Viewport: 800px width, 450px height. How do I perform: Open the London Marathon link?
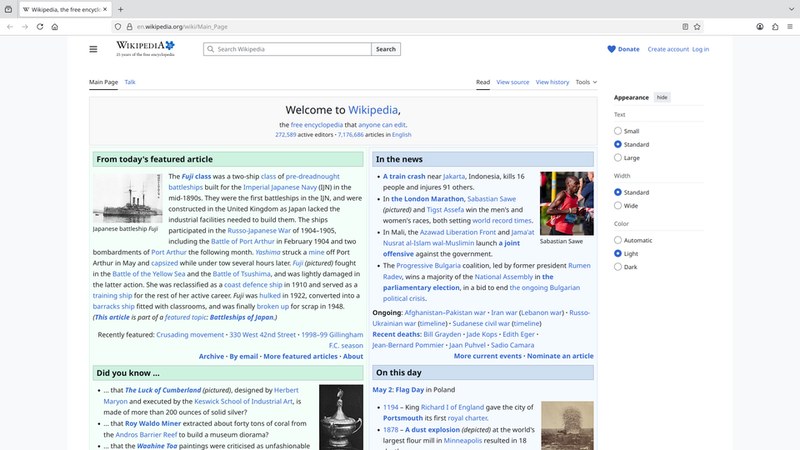click(428, 199)
